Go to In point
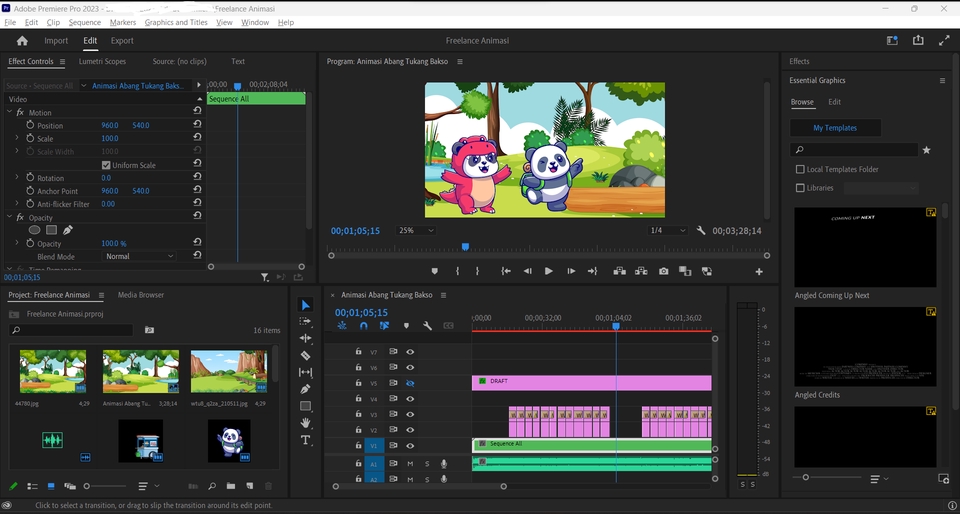The image size is (960, 514). [x=506, y=271]
